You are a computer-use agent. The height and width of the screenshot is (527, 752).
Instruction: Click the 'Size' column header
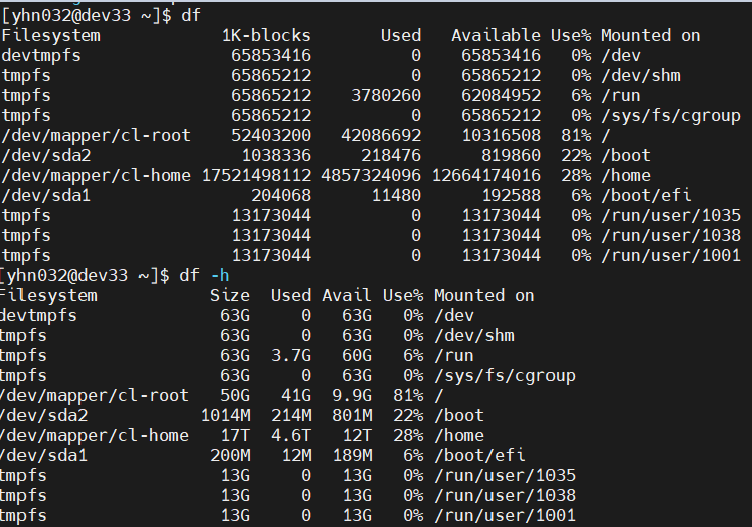230,295
